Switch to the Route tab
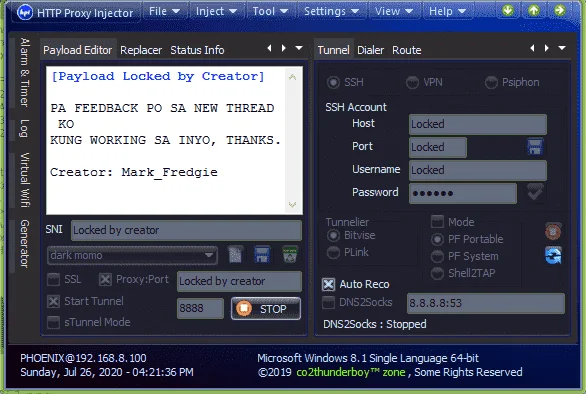The height and width of the screenshot is (394, 586). click(x=407, y=50)
